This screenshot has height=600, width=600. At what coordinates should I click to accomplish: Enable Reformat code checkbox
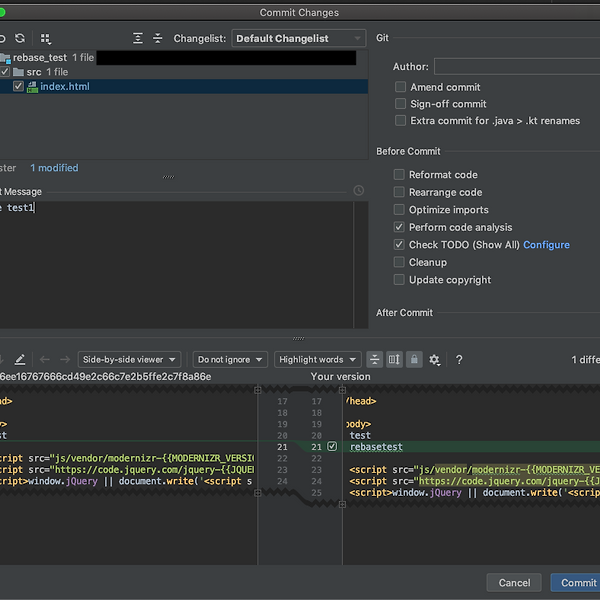click(399, 174)
